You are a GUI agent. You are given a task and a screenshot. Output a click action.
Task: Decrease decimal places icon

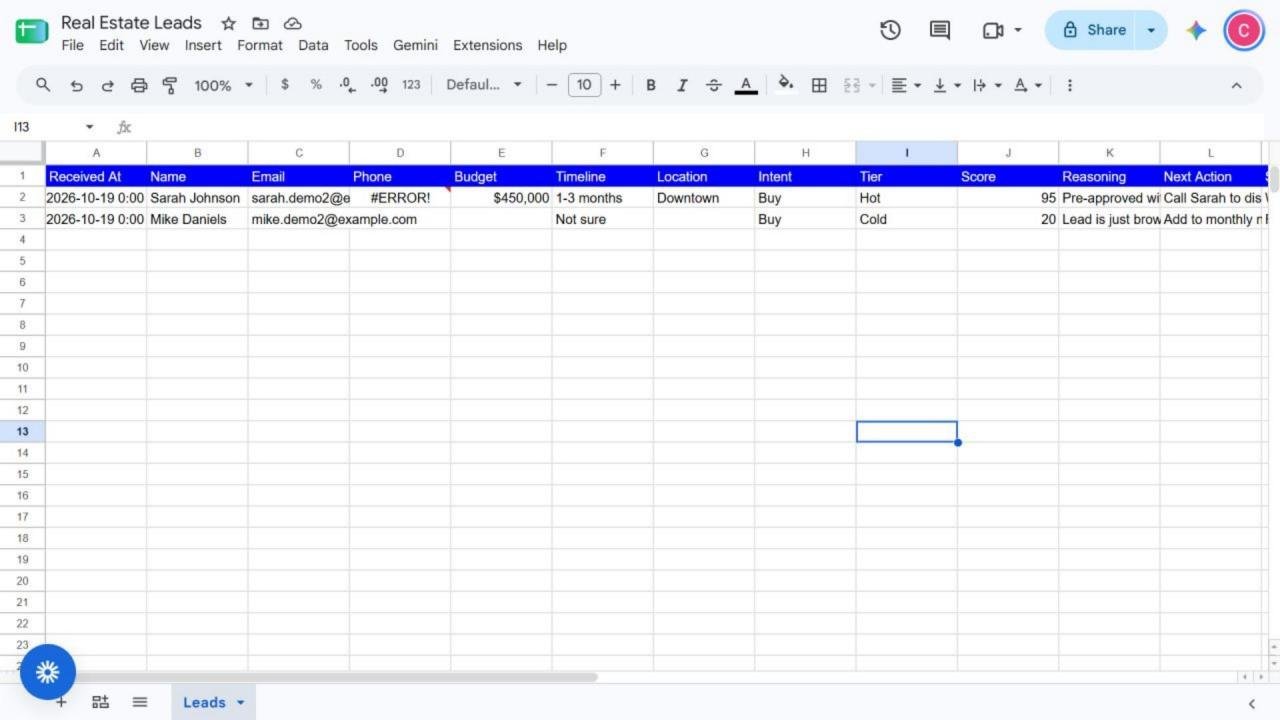pos(347,85)
